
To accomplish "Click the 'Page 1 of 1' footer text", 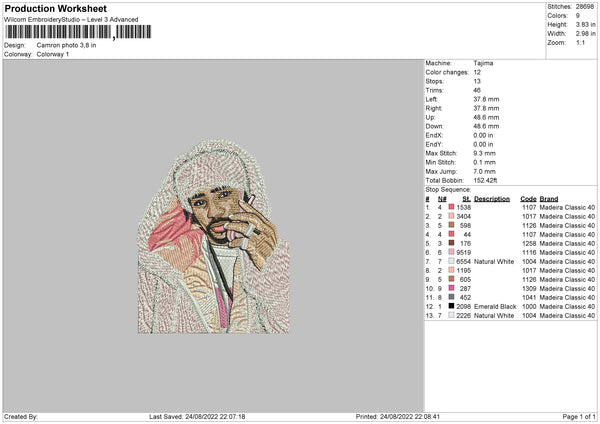I will (579, 416).
